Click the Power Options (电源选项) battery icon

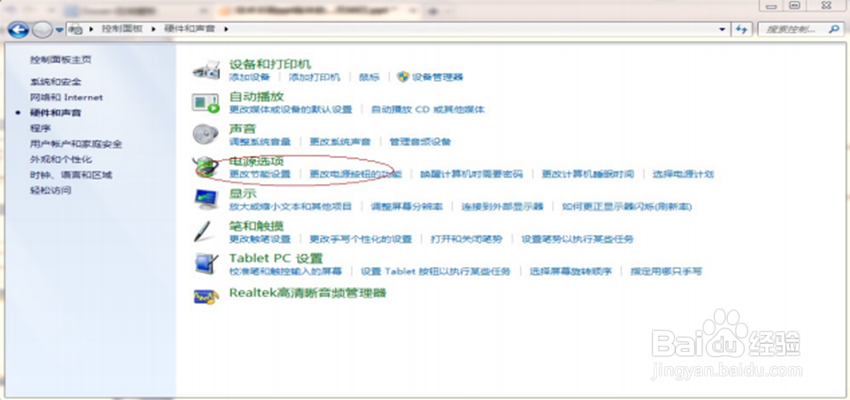tap(207, 167)
